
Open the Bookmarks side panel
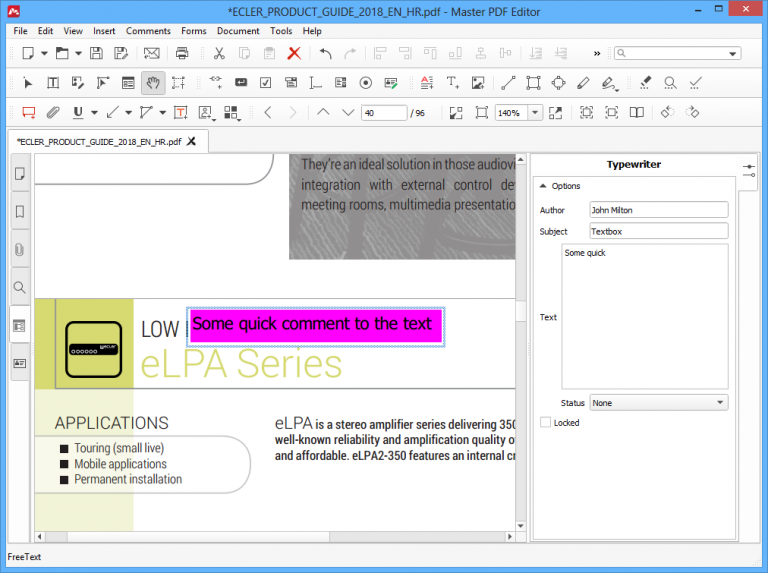coord(20,212)
